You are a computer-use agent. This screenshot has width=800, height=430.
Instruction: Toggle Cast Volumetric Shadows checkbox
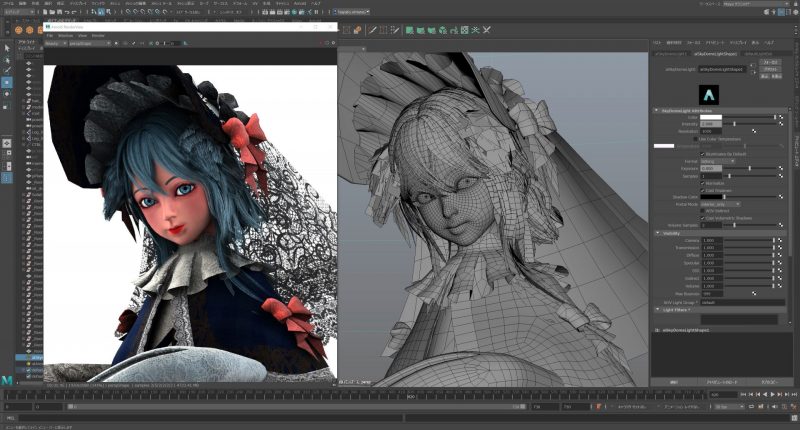tap(703, 218)
